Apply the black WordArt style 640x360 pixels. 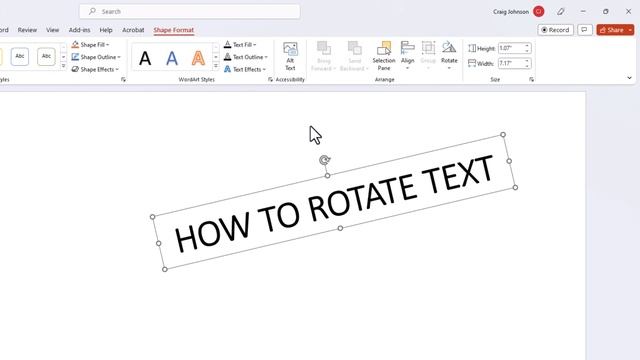(x=145, y=58)
